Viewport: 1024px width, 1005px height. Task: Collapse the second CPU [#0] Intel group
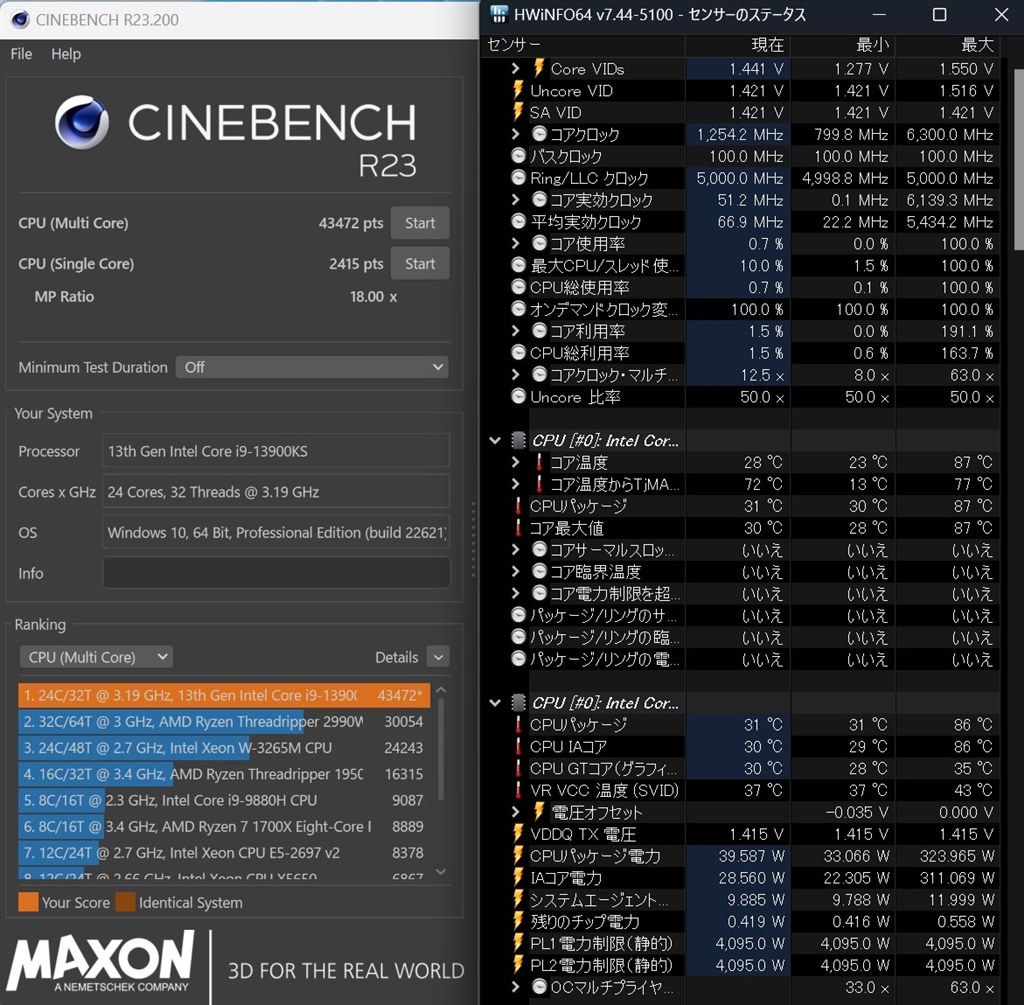pos(495,703)
